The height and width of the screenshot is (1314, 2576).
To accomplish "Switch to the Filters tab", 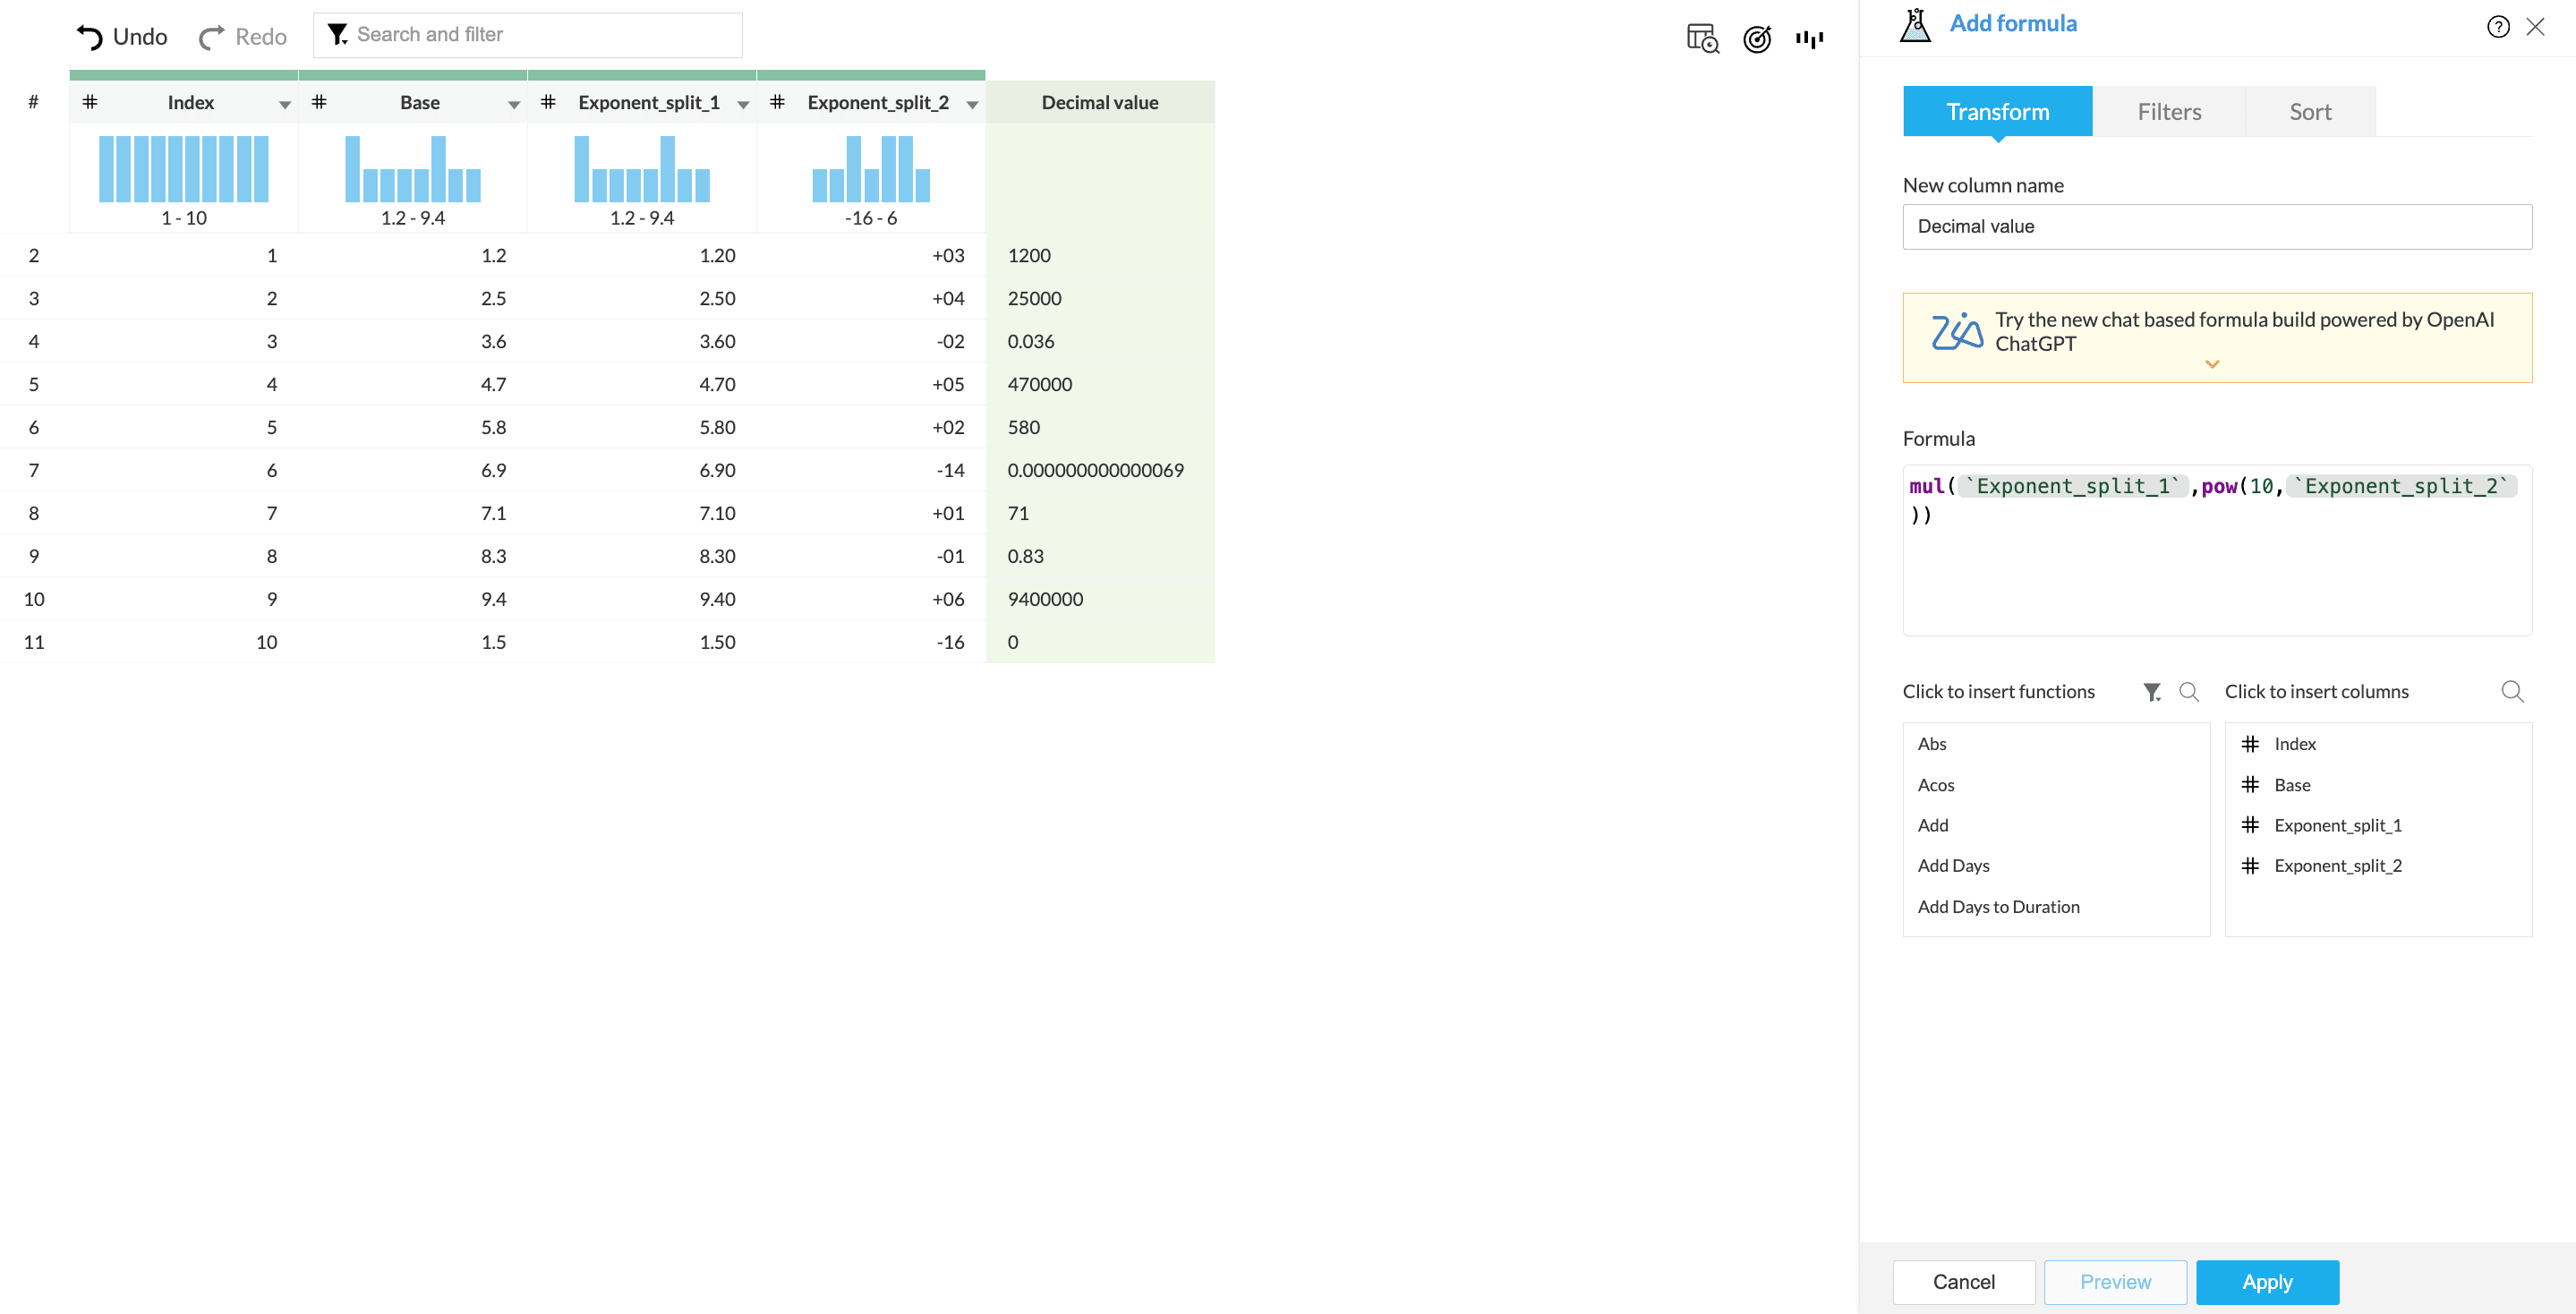I will pos(2168,112).
